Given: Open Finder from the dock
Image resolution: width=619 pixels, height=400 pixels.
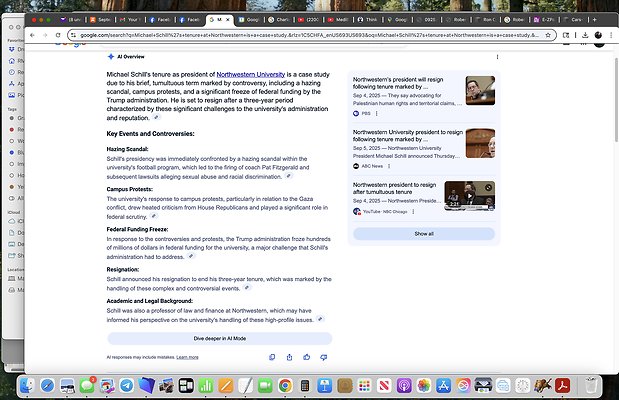Looking at the screenshot, I should point(27,385).
